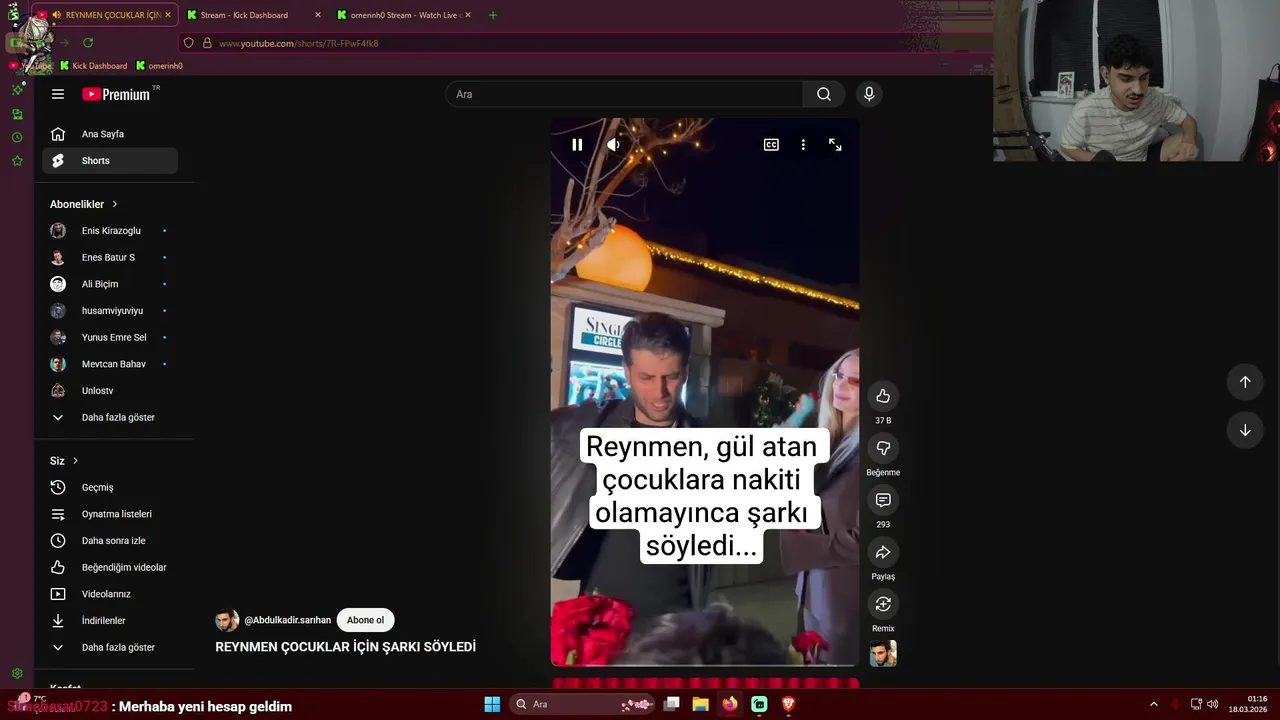Viewport: 1280px width, 720px height.
Task: Click the taskbar Ara search box
Action: point(582,704)
